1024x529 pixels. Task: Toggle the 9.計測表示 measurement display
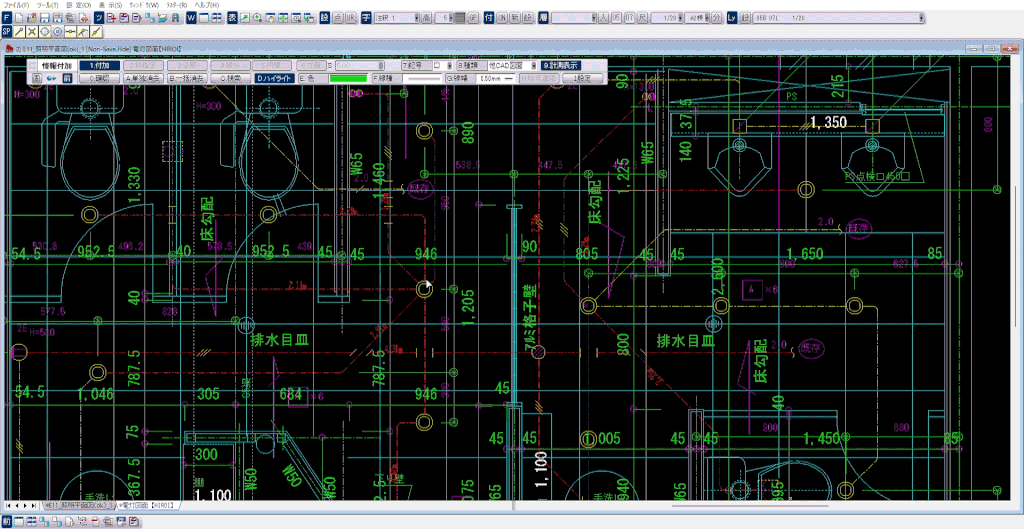[x=559, y=65]
